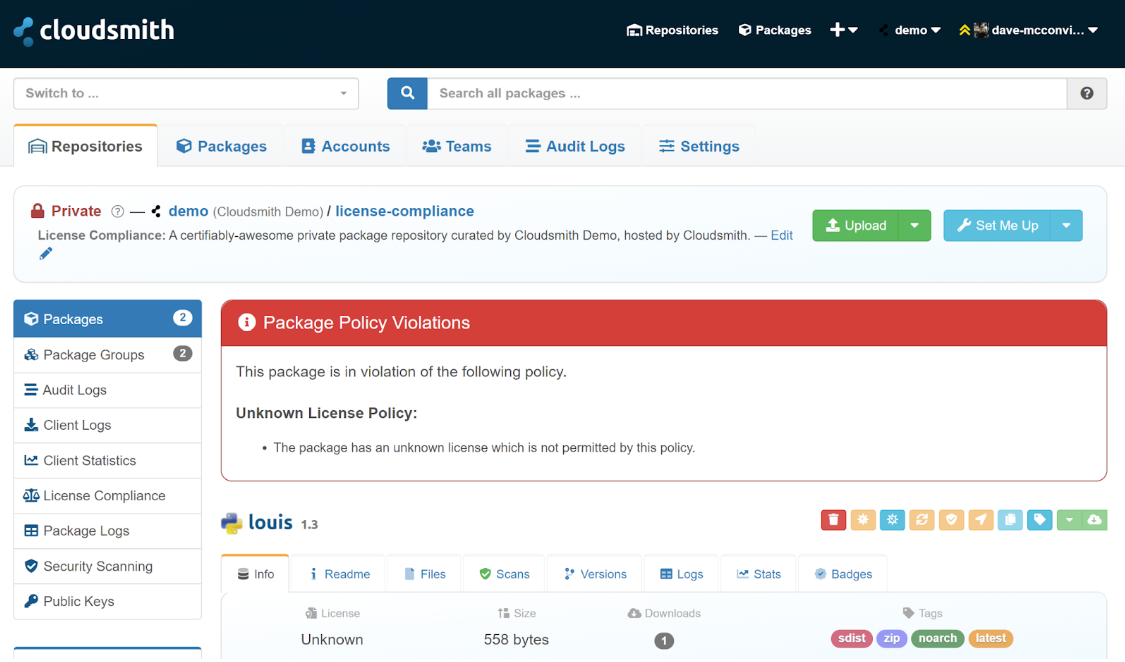The height and width of the screenshot is (662, 1125).
Task: Select the Packages main tab
Action: (222, 146)
